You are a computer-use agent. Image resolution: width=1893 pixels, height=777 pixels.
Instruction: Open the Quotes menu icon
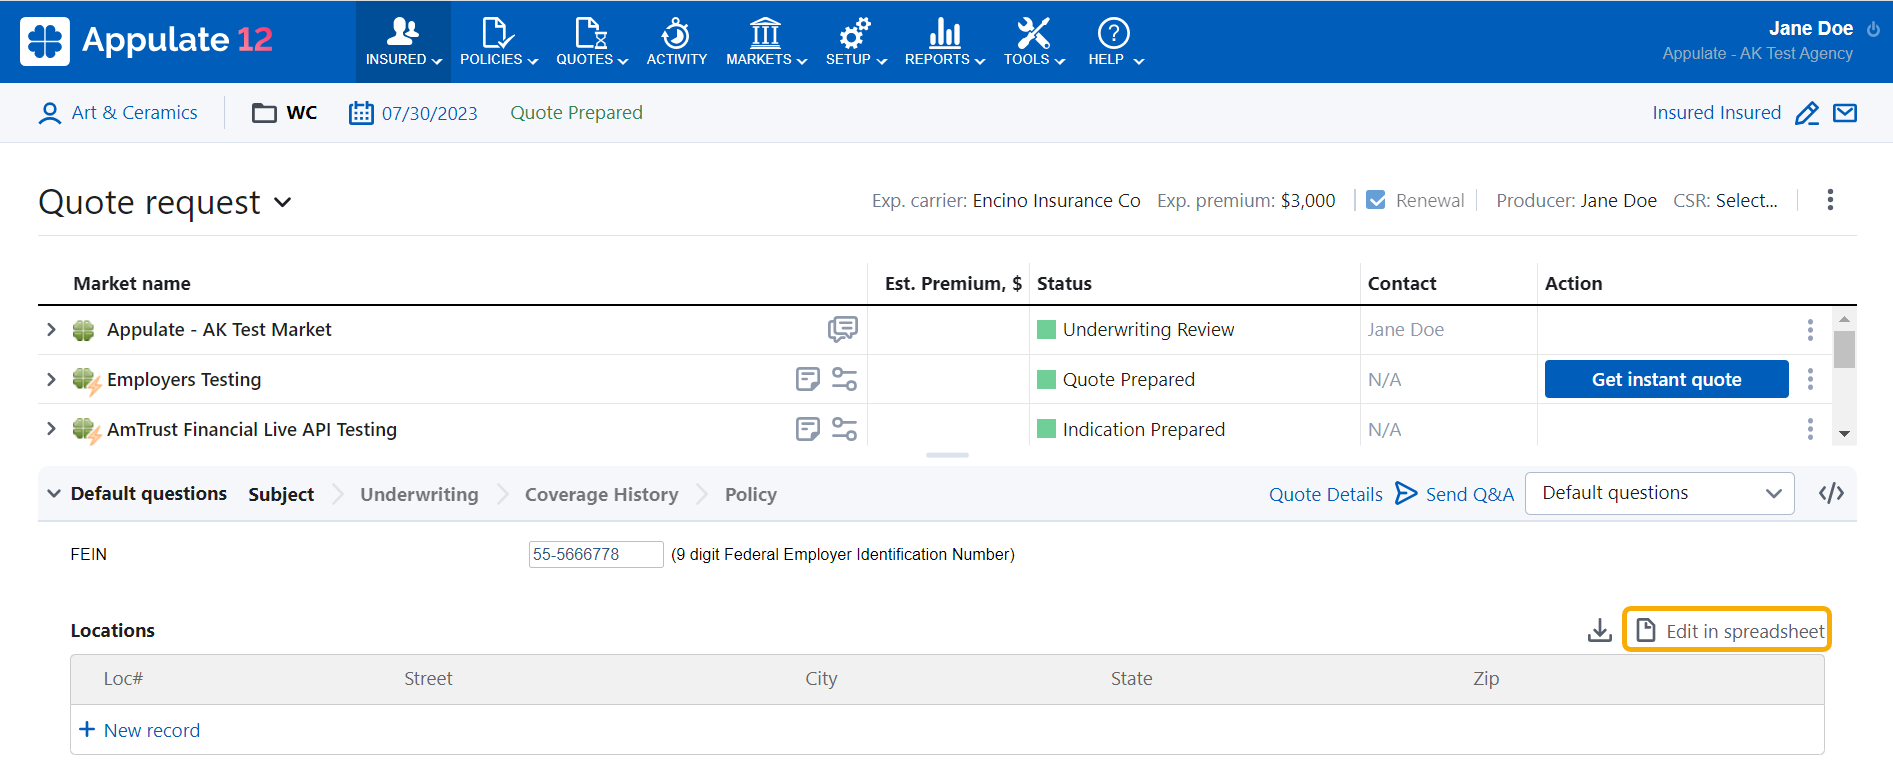point(591,32)
